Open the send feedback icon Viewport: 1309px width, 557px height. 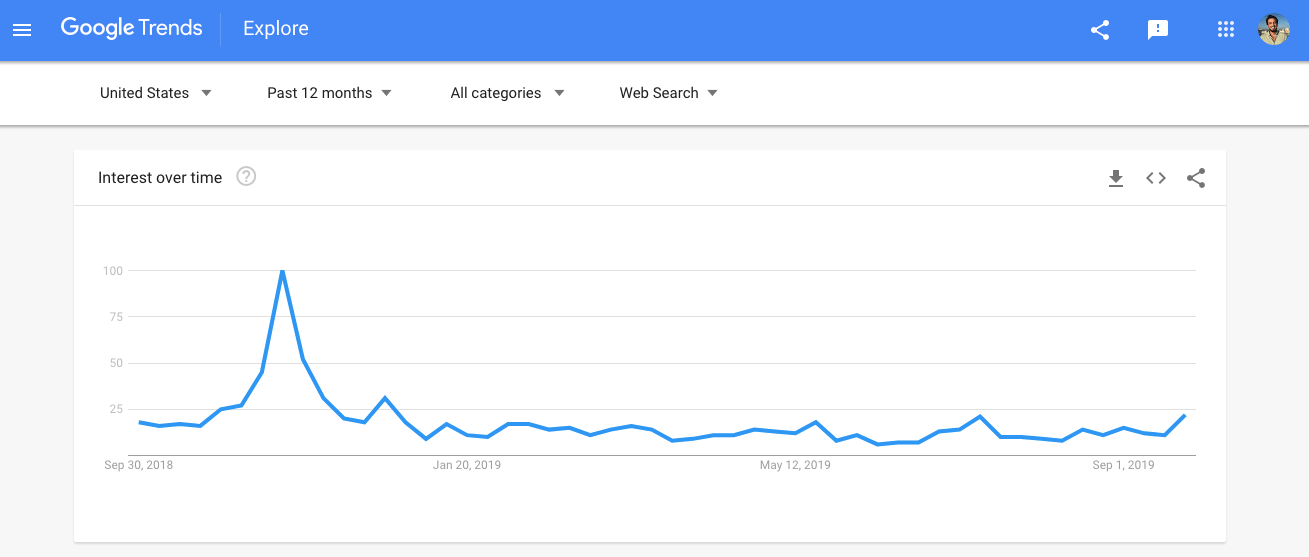1158,30
